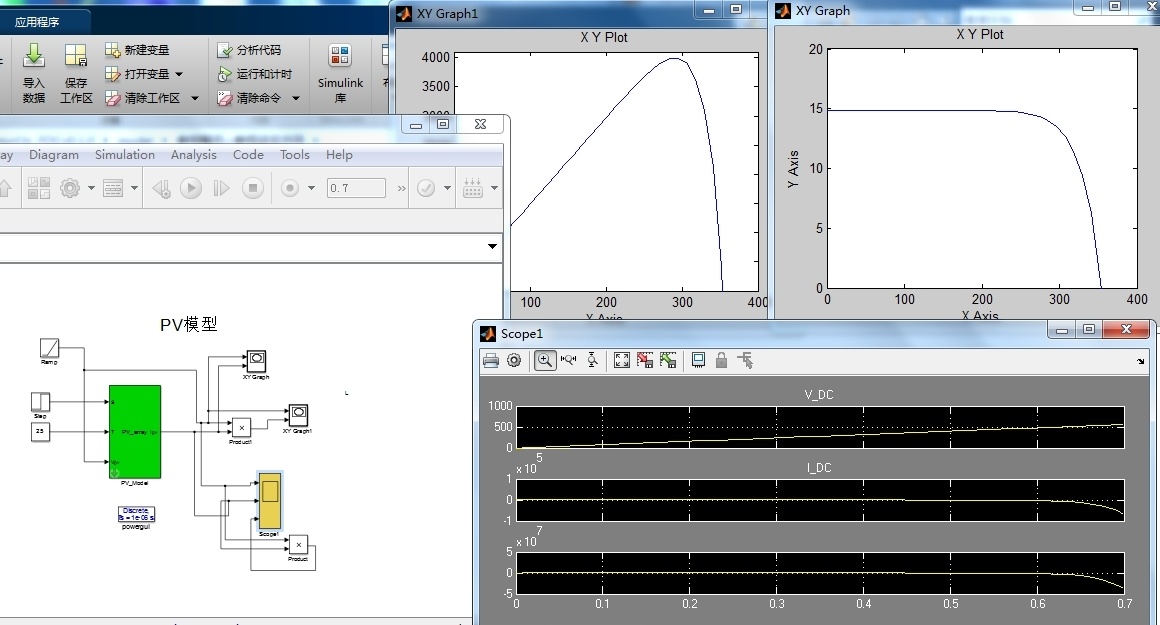Open the Simulation menu

(x=125, y=155)
